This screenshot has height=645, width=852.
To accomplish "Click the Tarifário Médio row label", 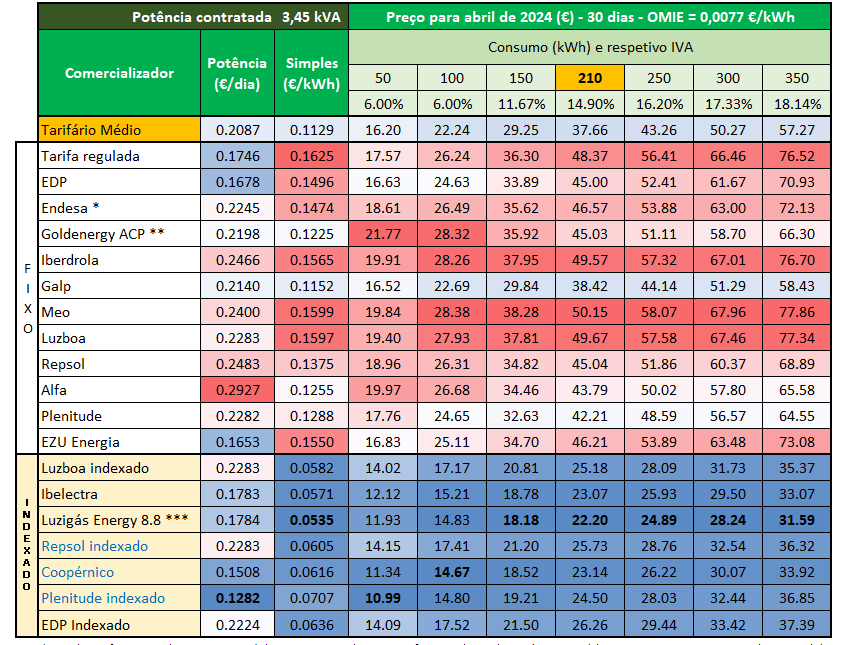I will coord(90,130).
